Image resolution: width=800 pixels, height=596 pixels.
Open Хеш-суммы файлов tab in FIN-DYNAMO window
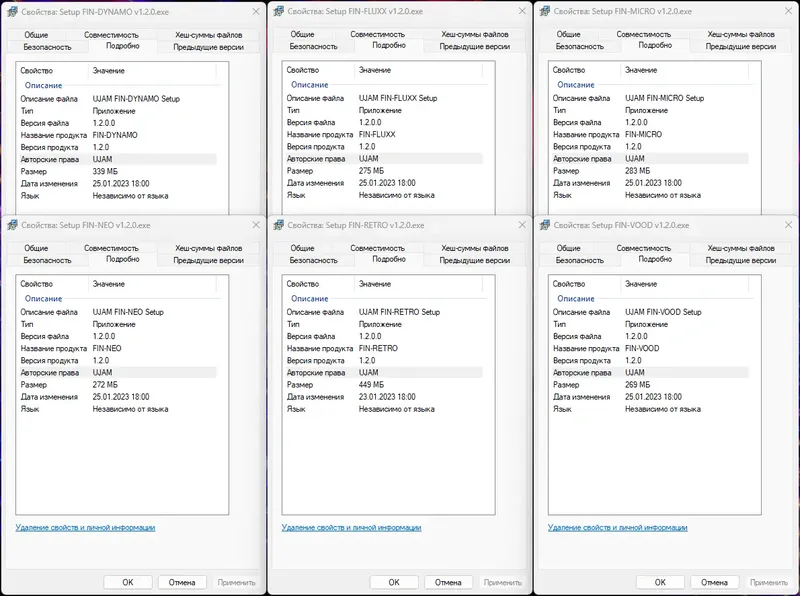(x=208, y=35)
